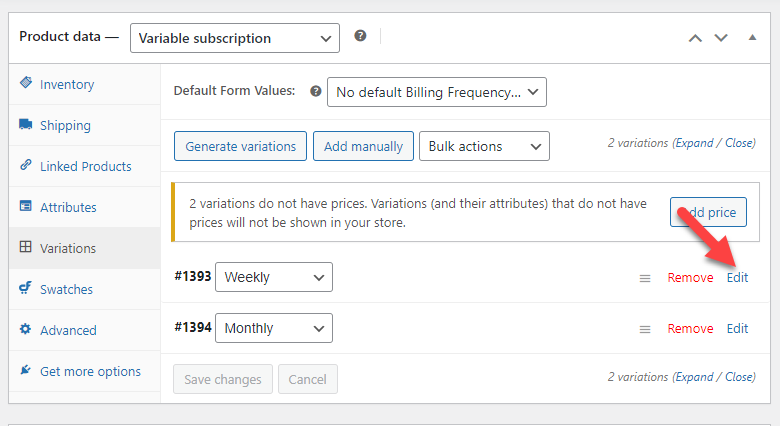This screenshot has width=780, height=426.
Task: Click the Shipping truck icon
Action: tap(25, 125)
